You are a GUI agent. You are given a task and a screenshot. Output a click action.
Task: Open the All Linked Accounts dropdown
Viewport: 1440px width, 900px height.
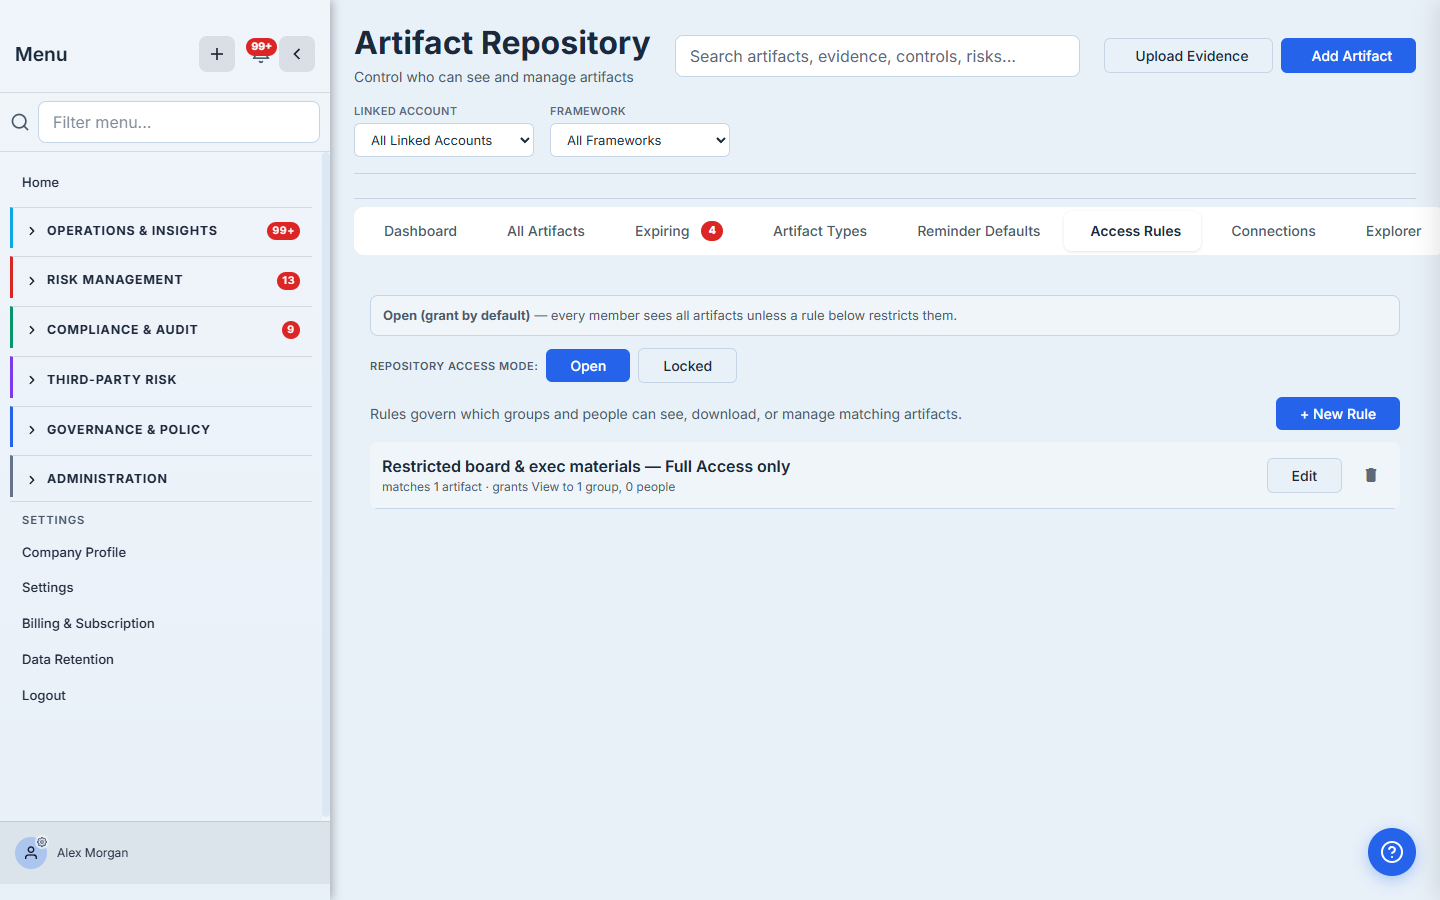pyautogui.click(x=444, y=140)
